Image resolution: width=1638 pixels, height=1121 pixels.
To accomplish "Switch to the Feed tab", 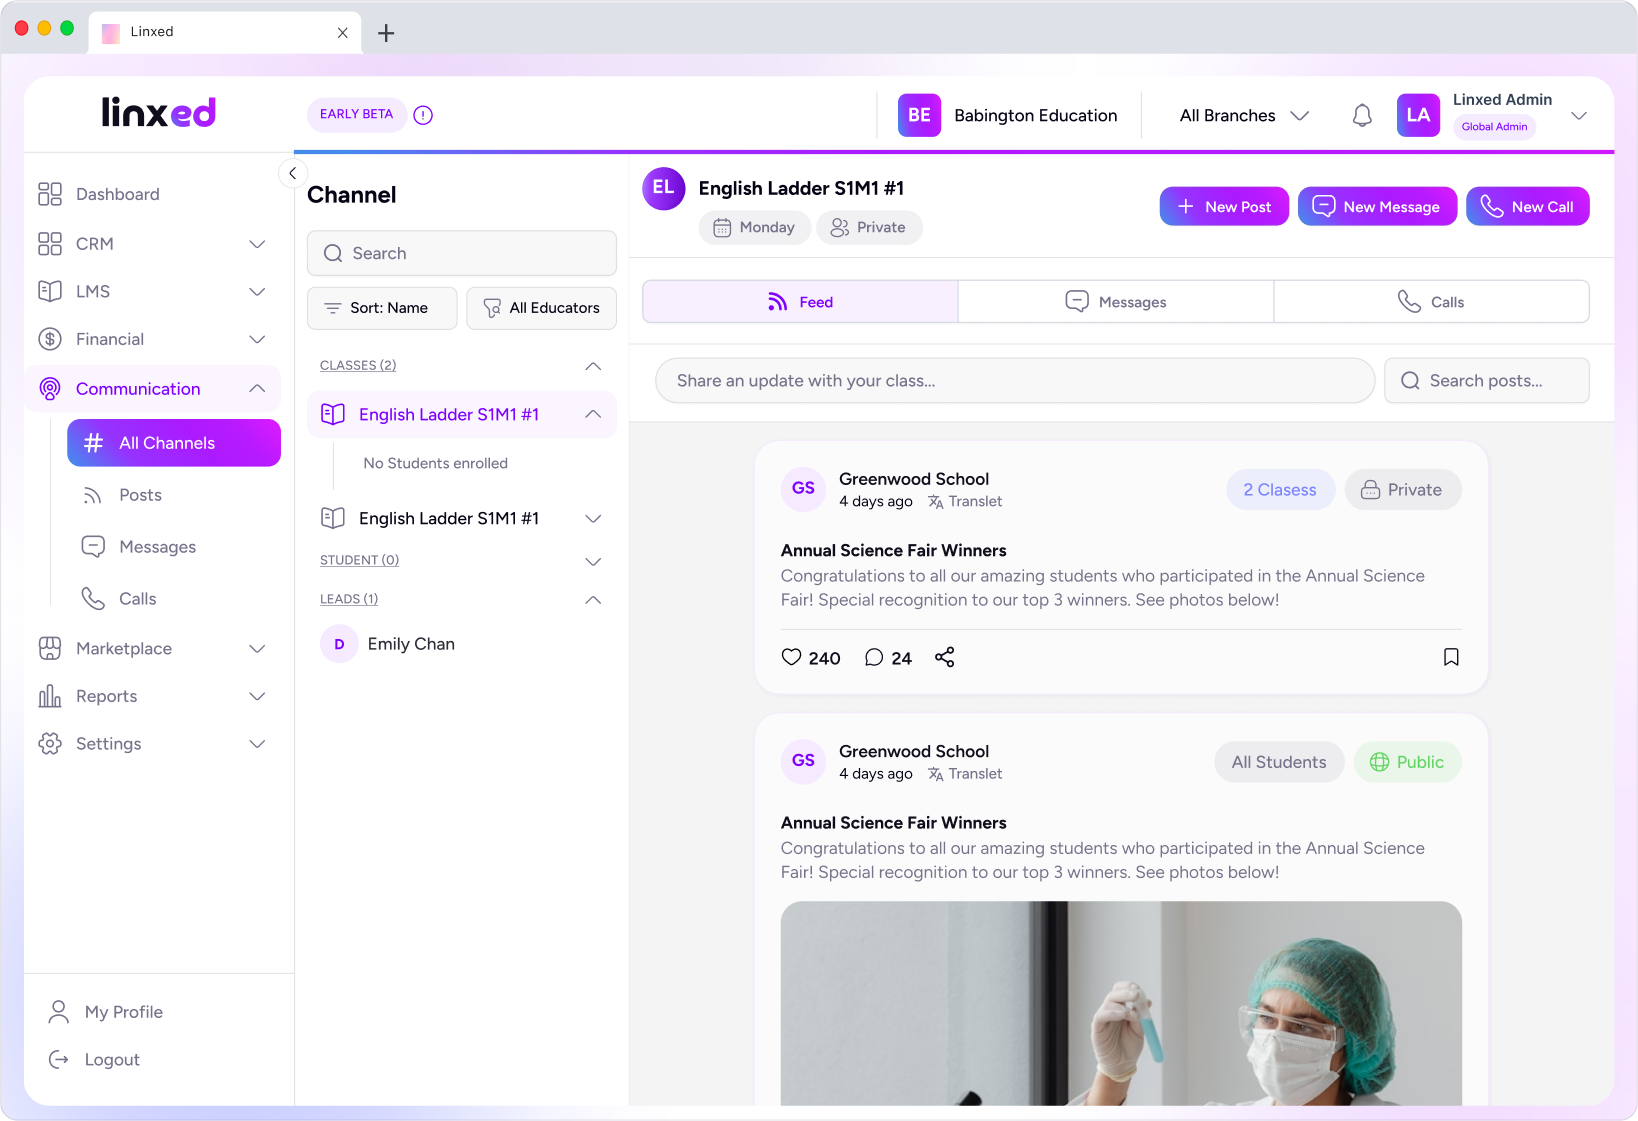I will tap(800, 302).
